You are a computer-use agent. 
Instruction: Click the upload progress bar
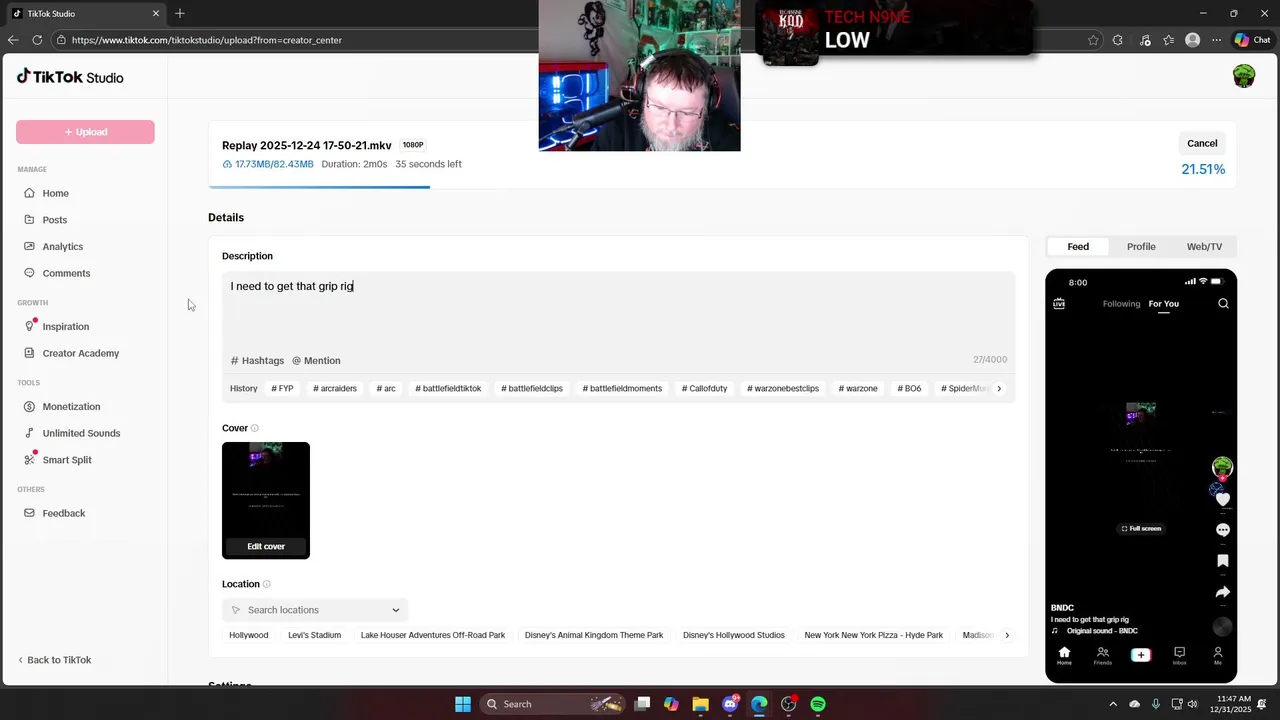722,187
